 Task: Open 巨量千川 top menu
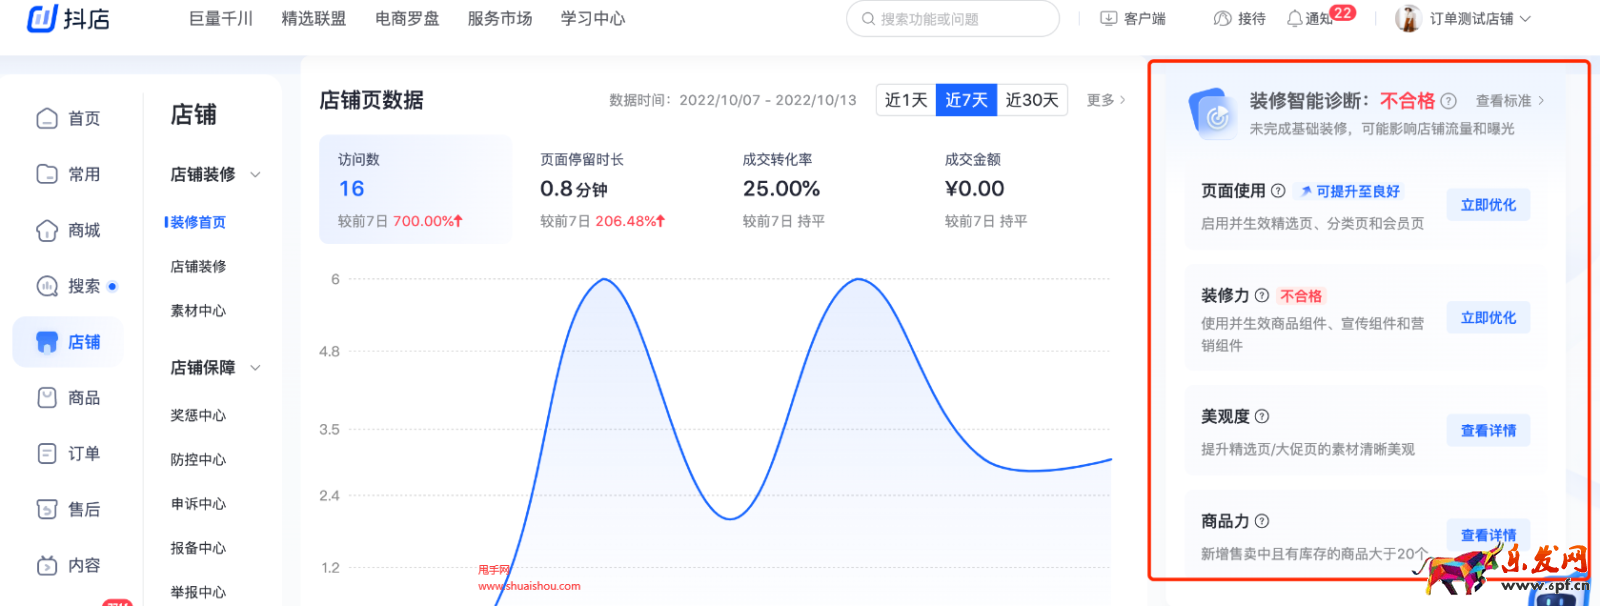tap(221, 18)
